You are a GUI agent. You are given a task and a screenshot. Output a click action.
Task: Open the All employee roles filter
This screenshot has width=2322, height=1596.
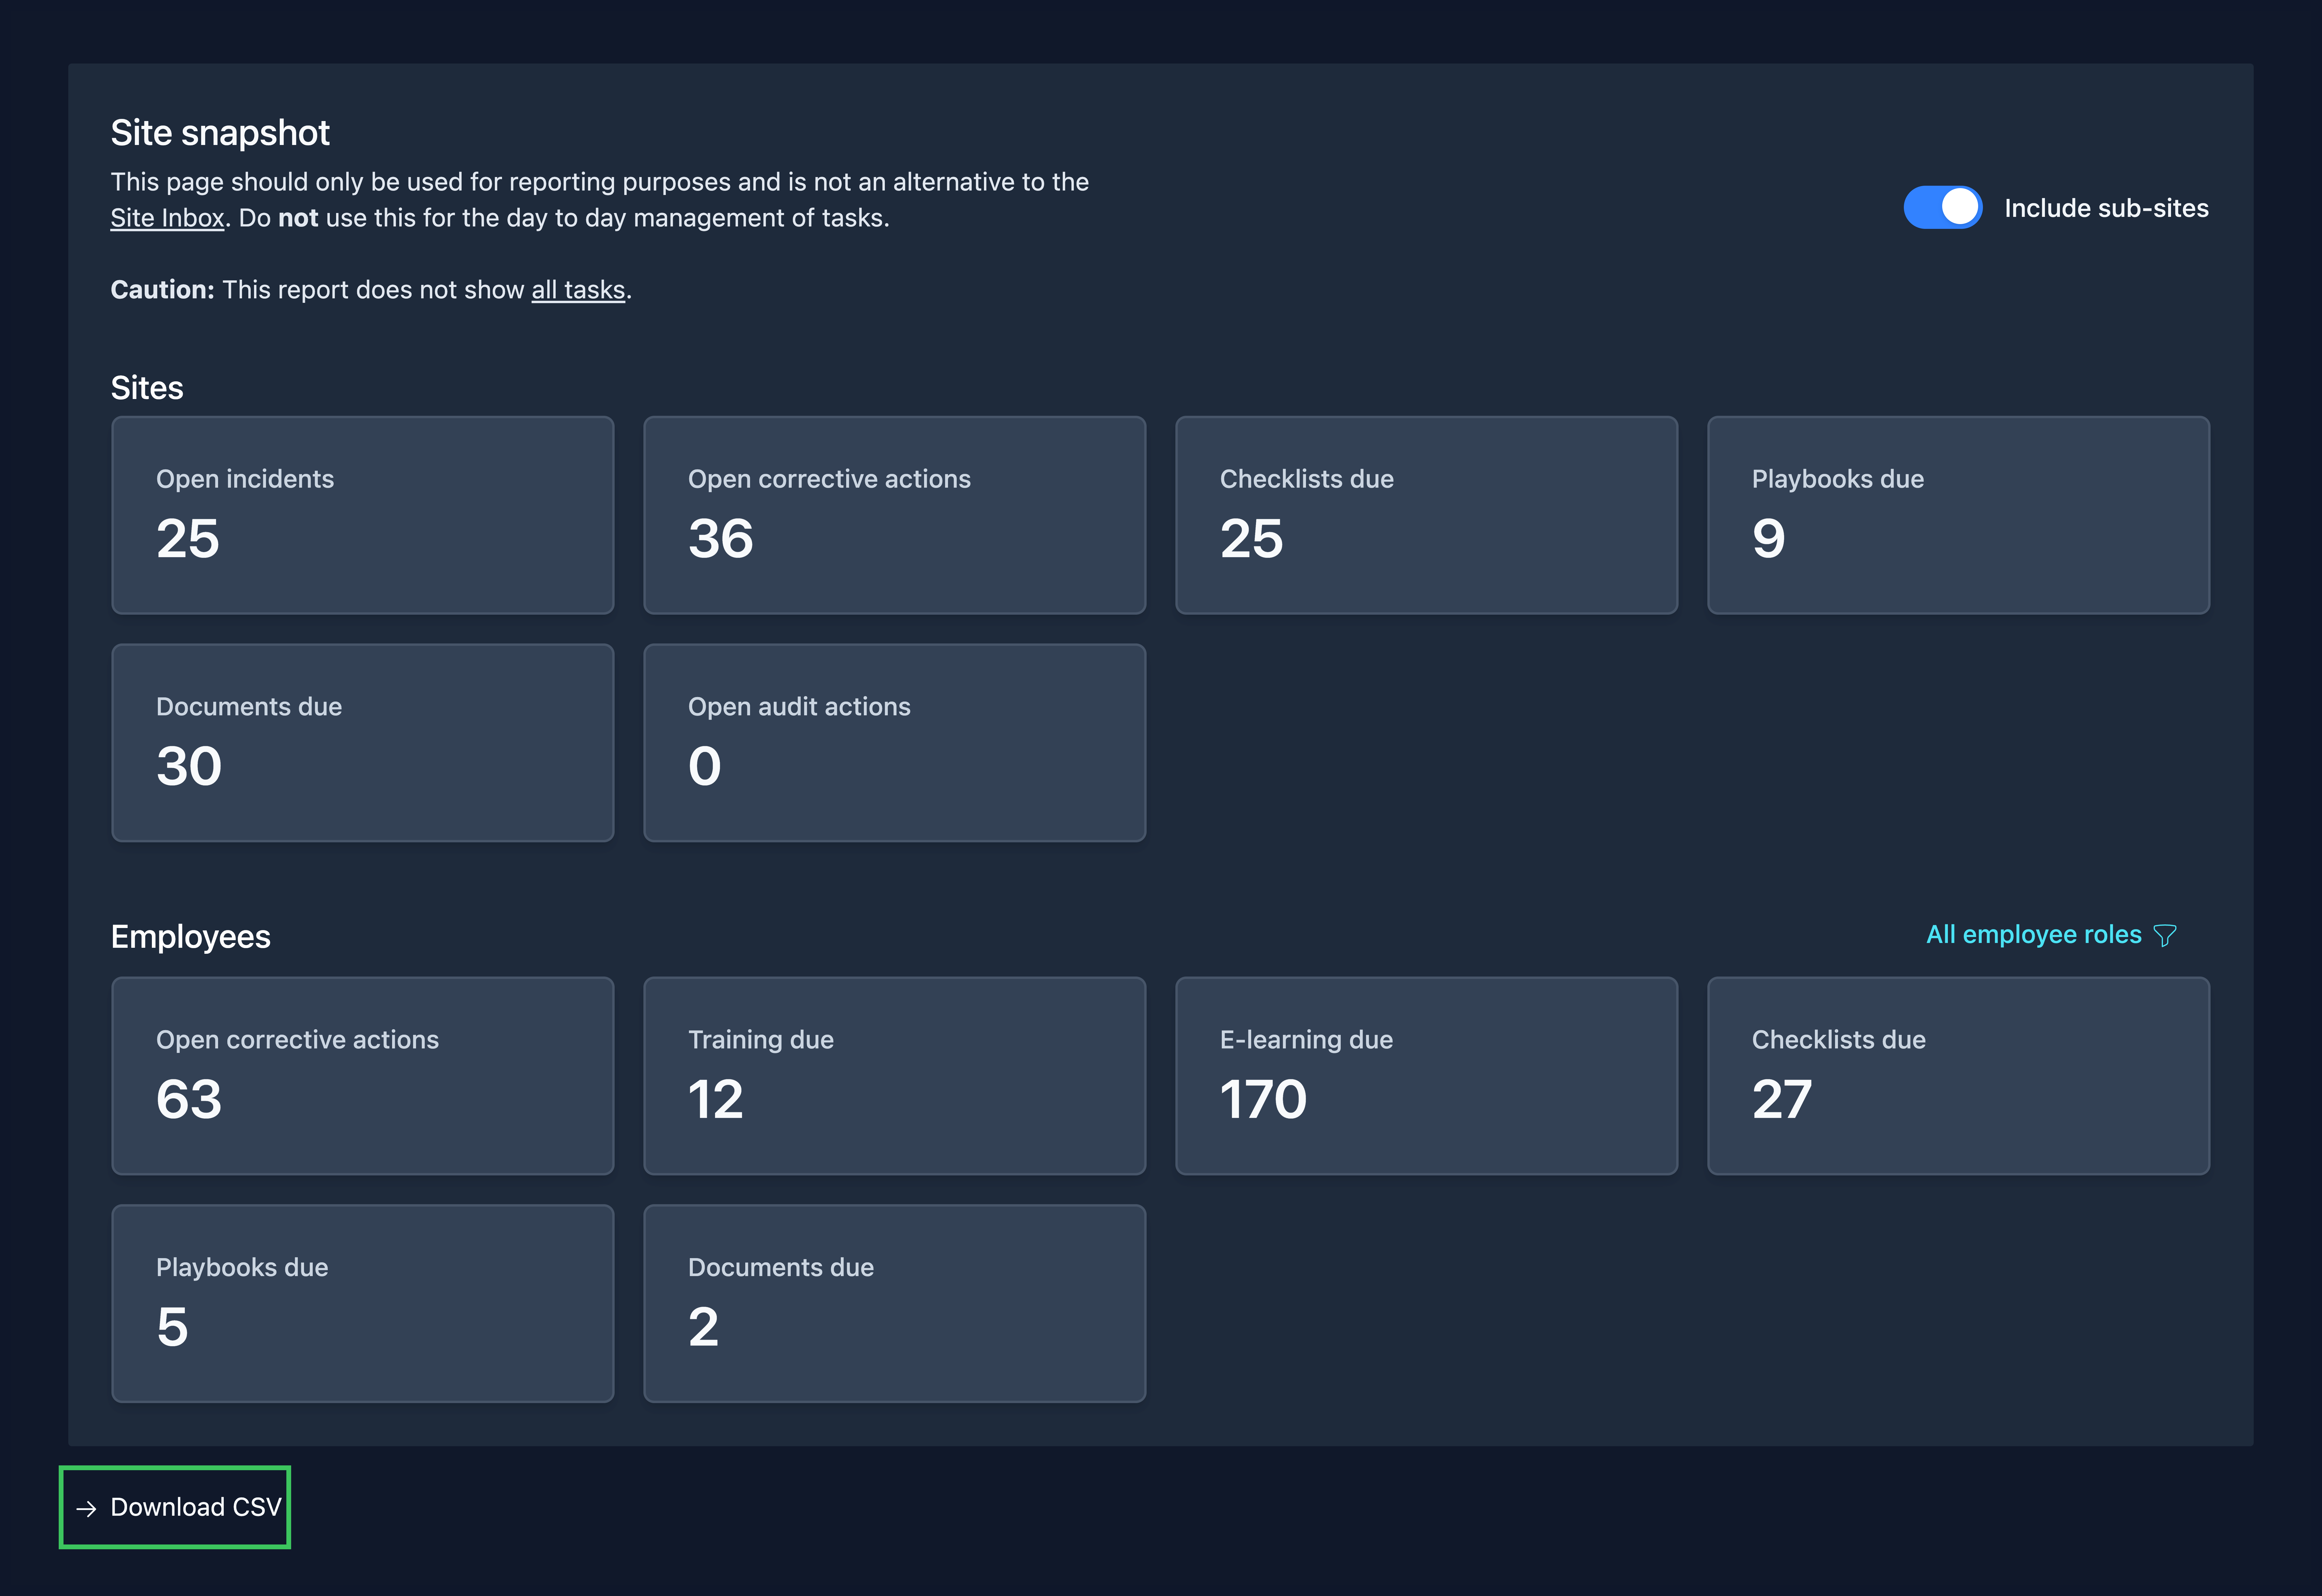tap(2051, 935)
